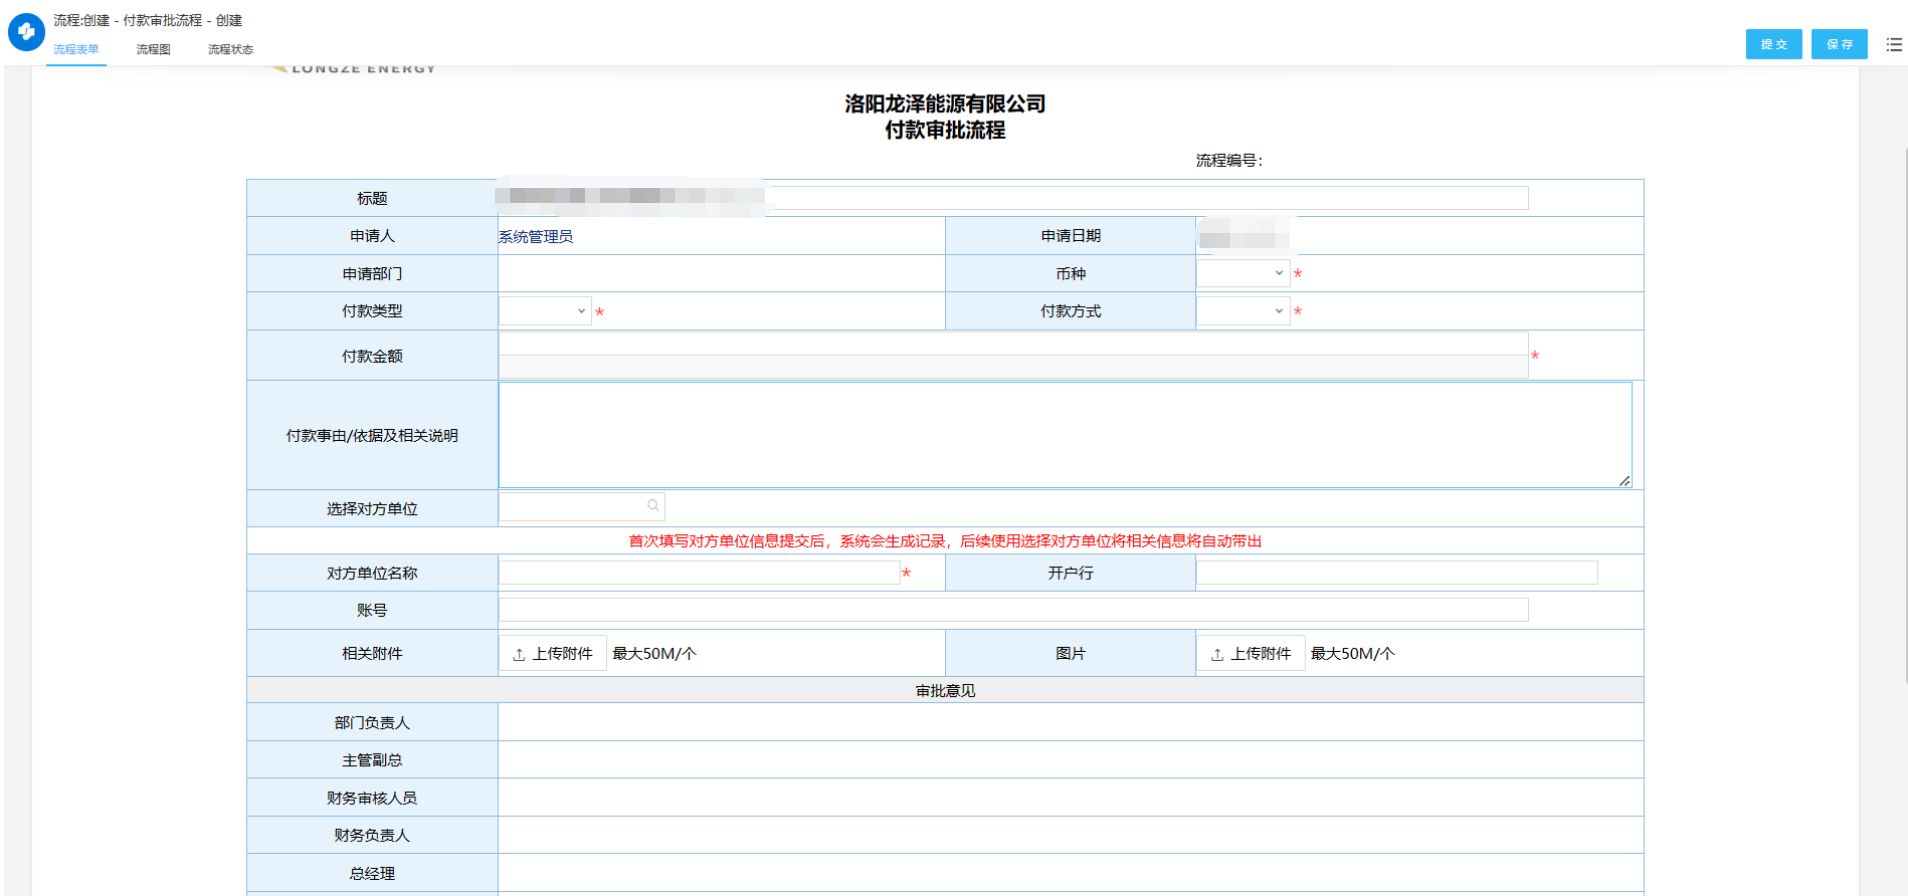Image resolution: width=1908 pixels, height=896 pixels.
Task: Focus the 对方单位名称 input field
Action: point(699,573)
